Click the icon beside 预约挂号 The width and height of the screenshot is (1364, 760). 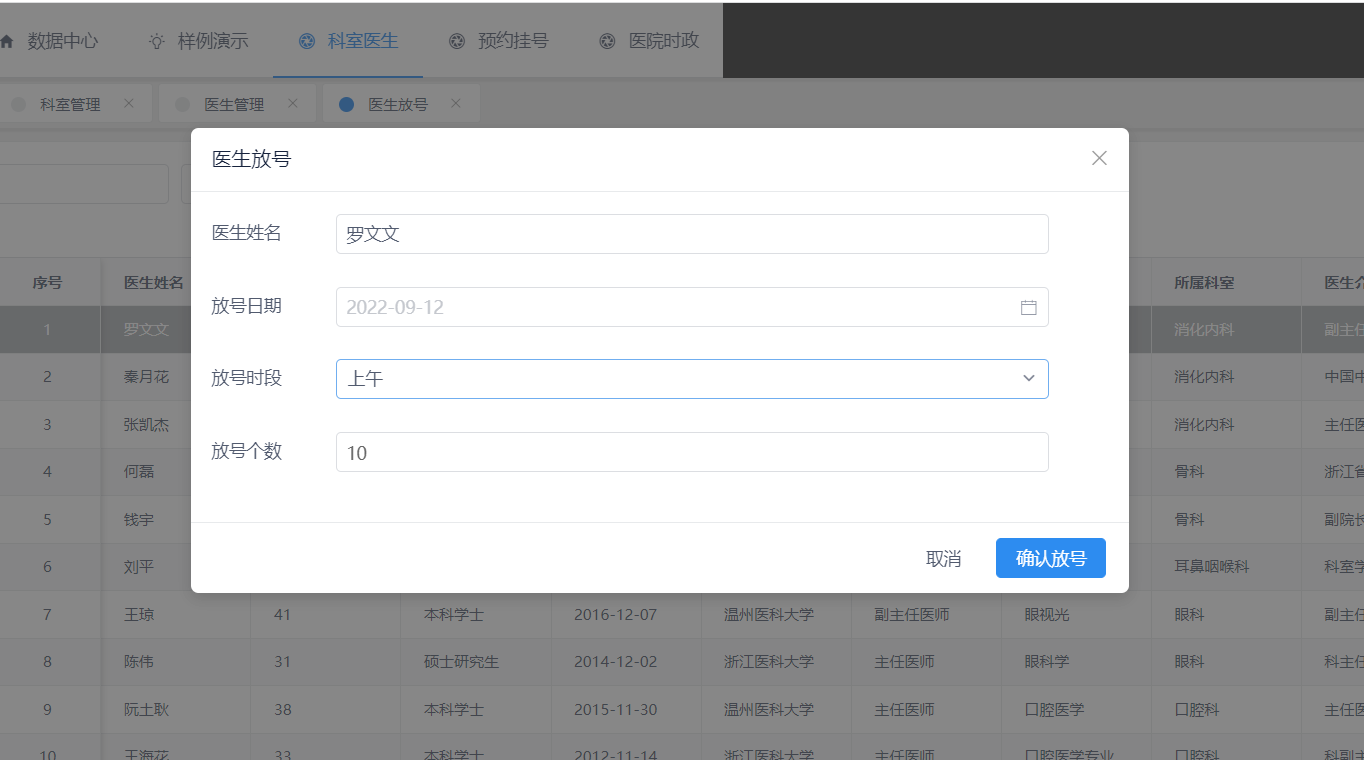click(457, 41)
